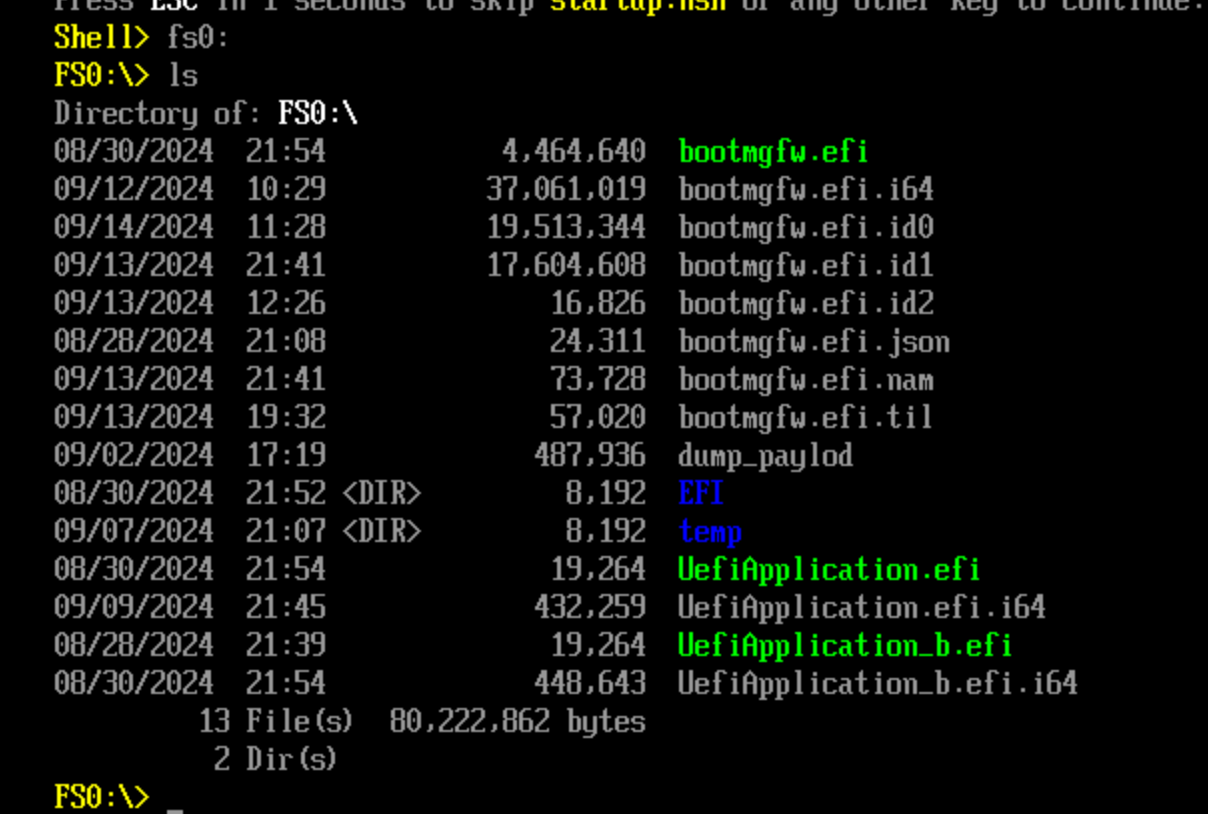Click the size value 487,936

[590, 456]
